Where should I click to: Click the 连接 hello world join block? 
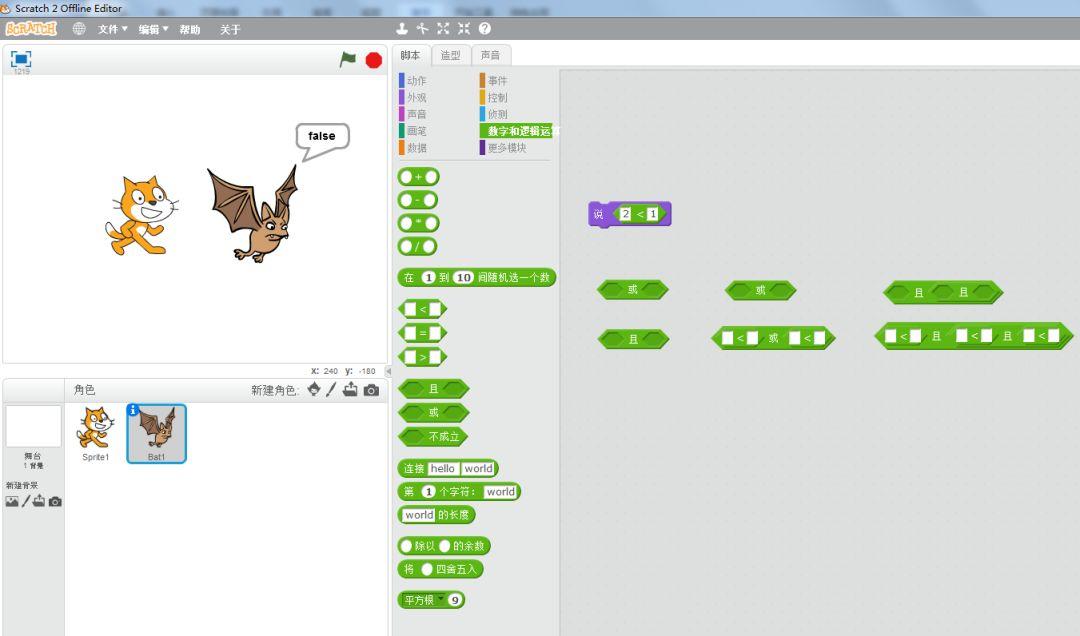point(448,469)
